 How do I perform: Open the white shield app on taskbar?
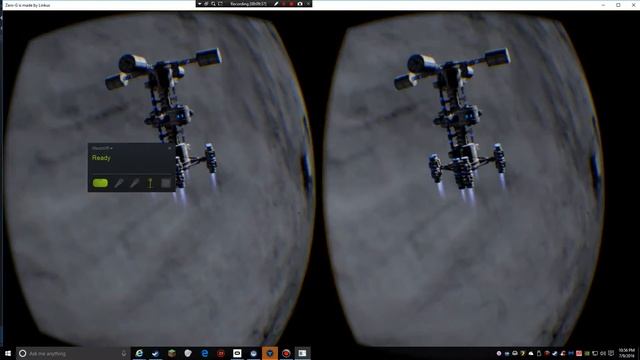(x=188, y=353)
